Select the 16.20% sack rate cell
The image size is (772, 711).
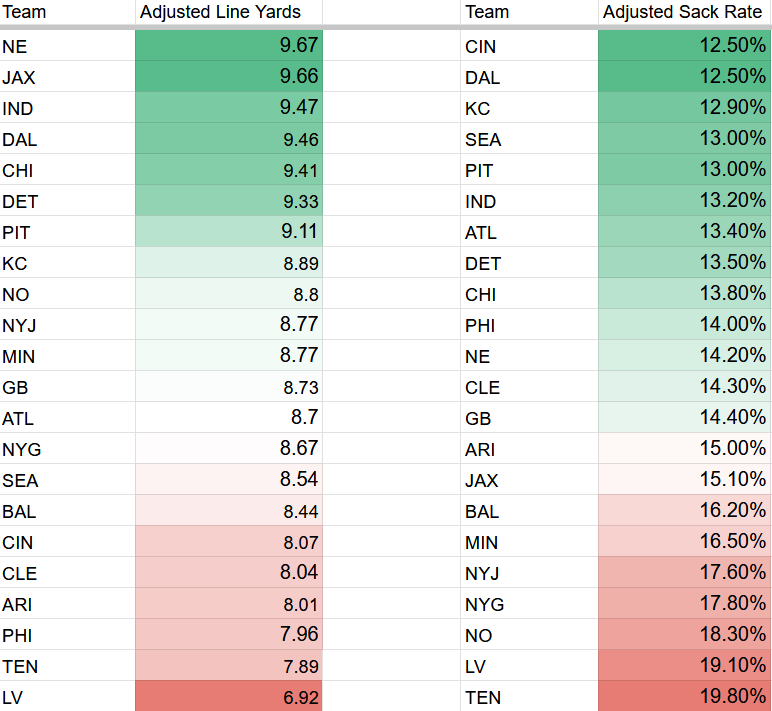point(683,511)
